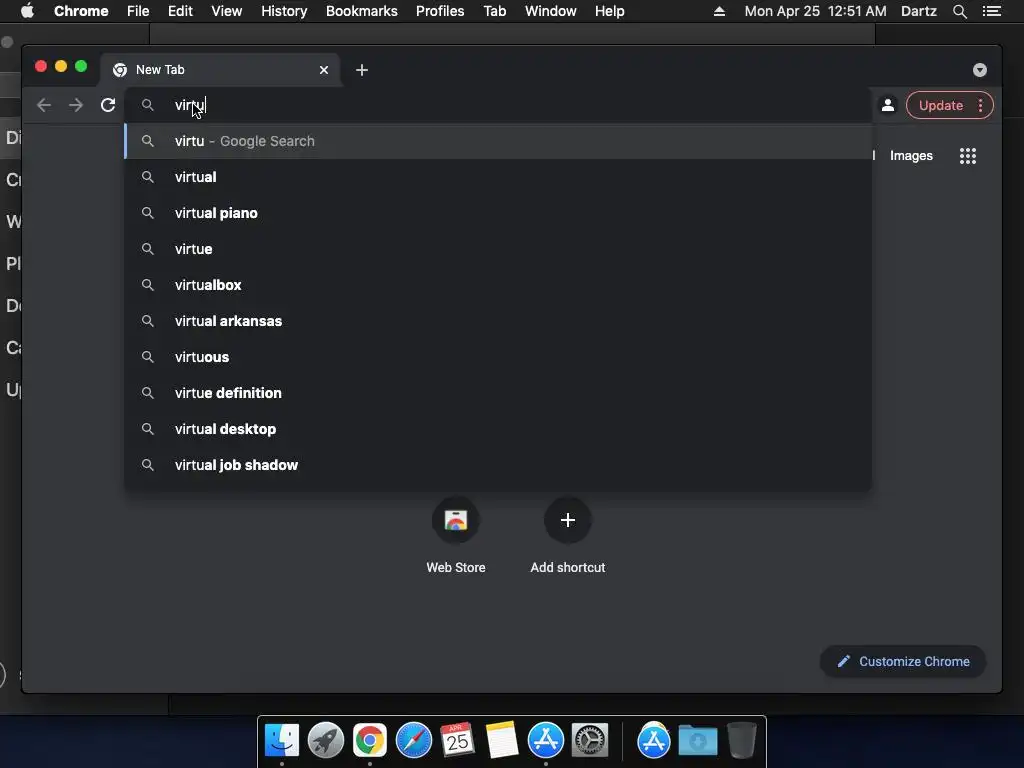Image resolution: width=1024 pixels, height=768 pixels.
Task: Reload the current page
Action: tap(108, 105)
